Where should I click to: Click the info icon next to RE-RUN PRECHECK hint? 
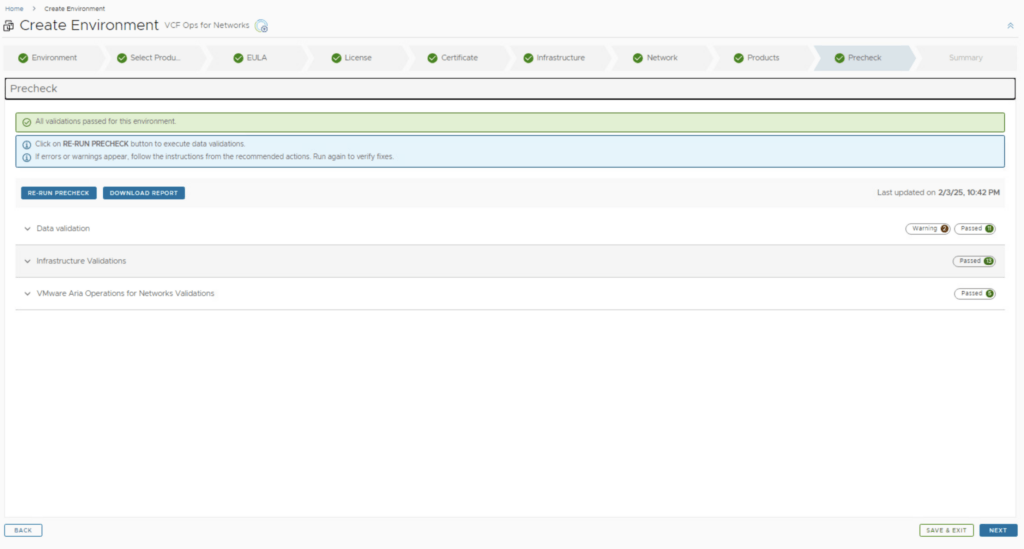click(27, 144)
